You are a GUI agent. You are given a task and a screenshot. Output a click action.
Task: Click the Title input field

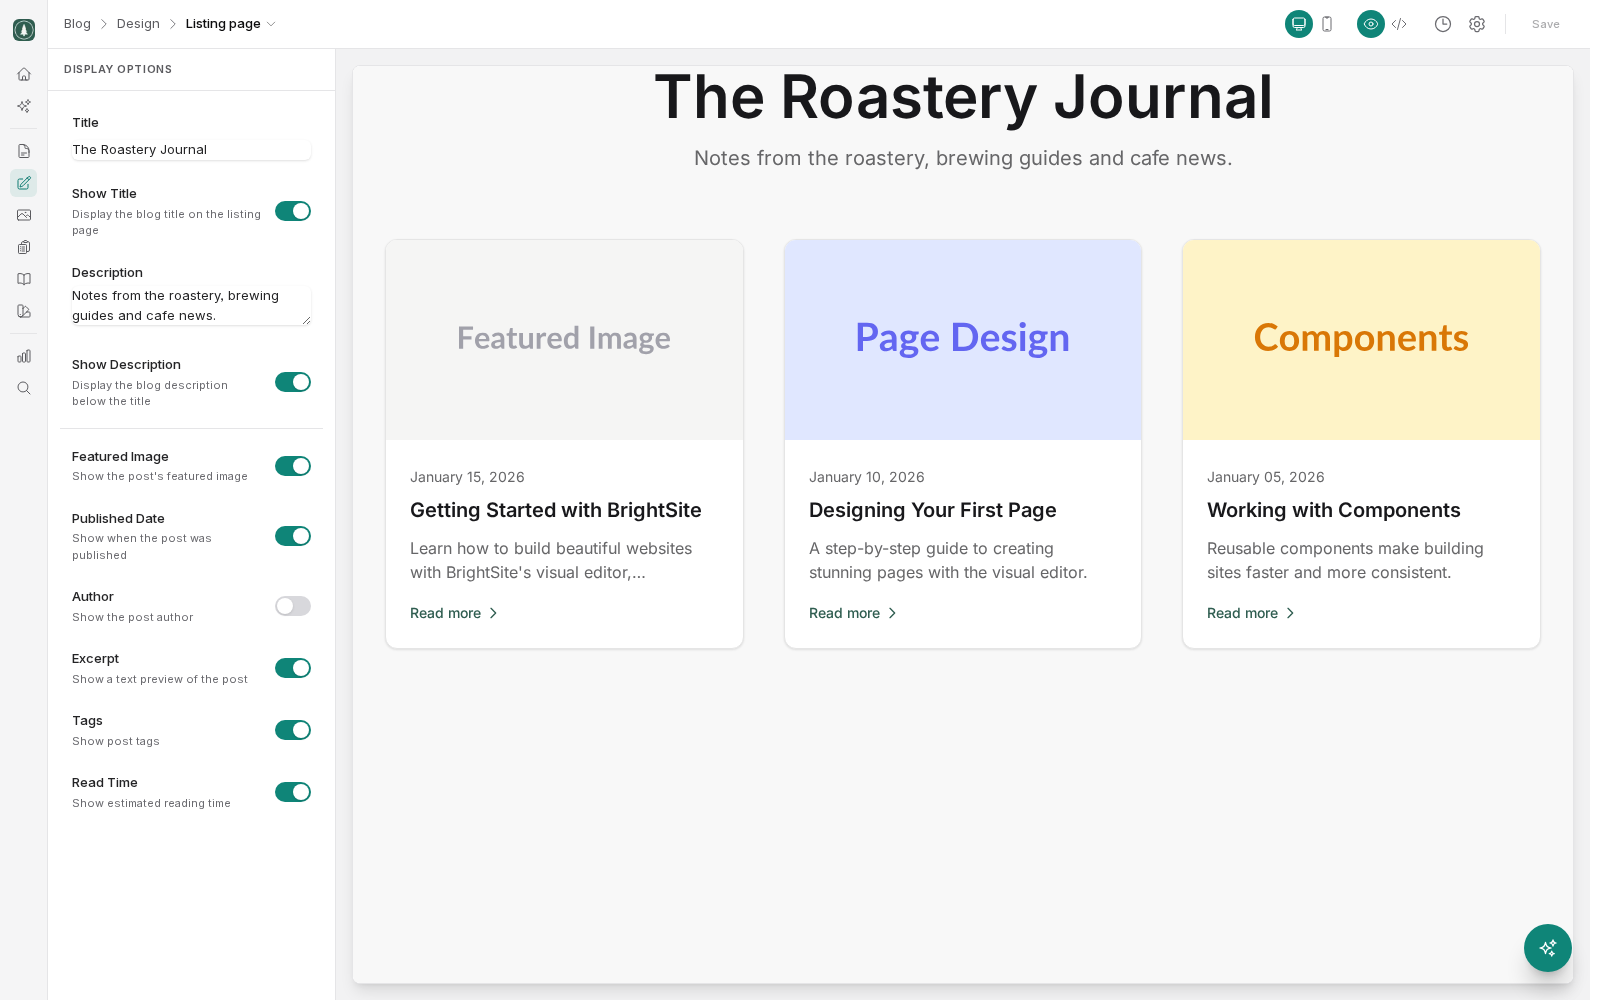tap(191, 150)
